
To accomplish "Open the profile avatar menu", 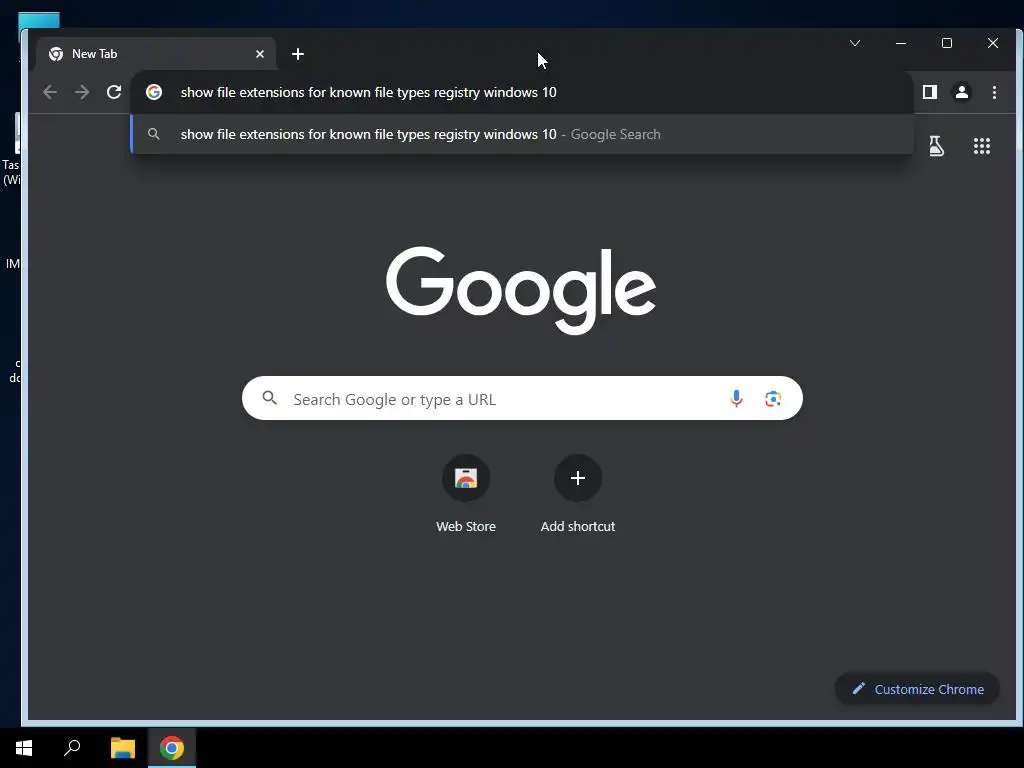I will tap(962, 92).
